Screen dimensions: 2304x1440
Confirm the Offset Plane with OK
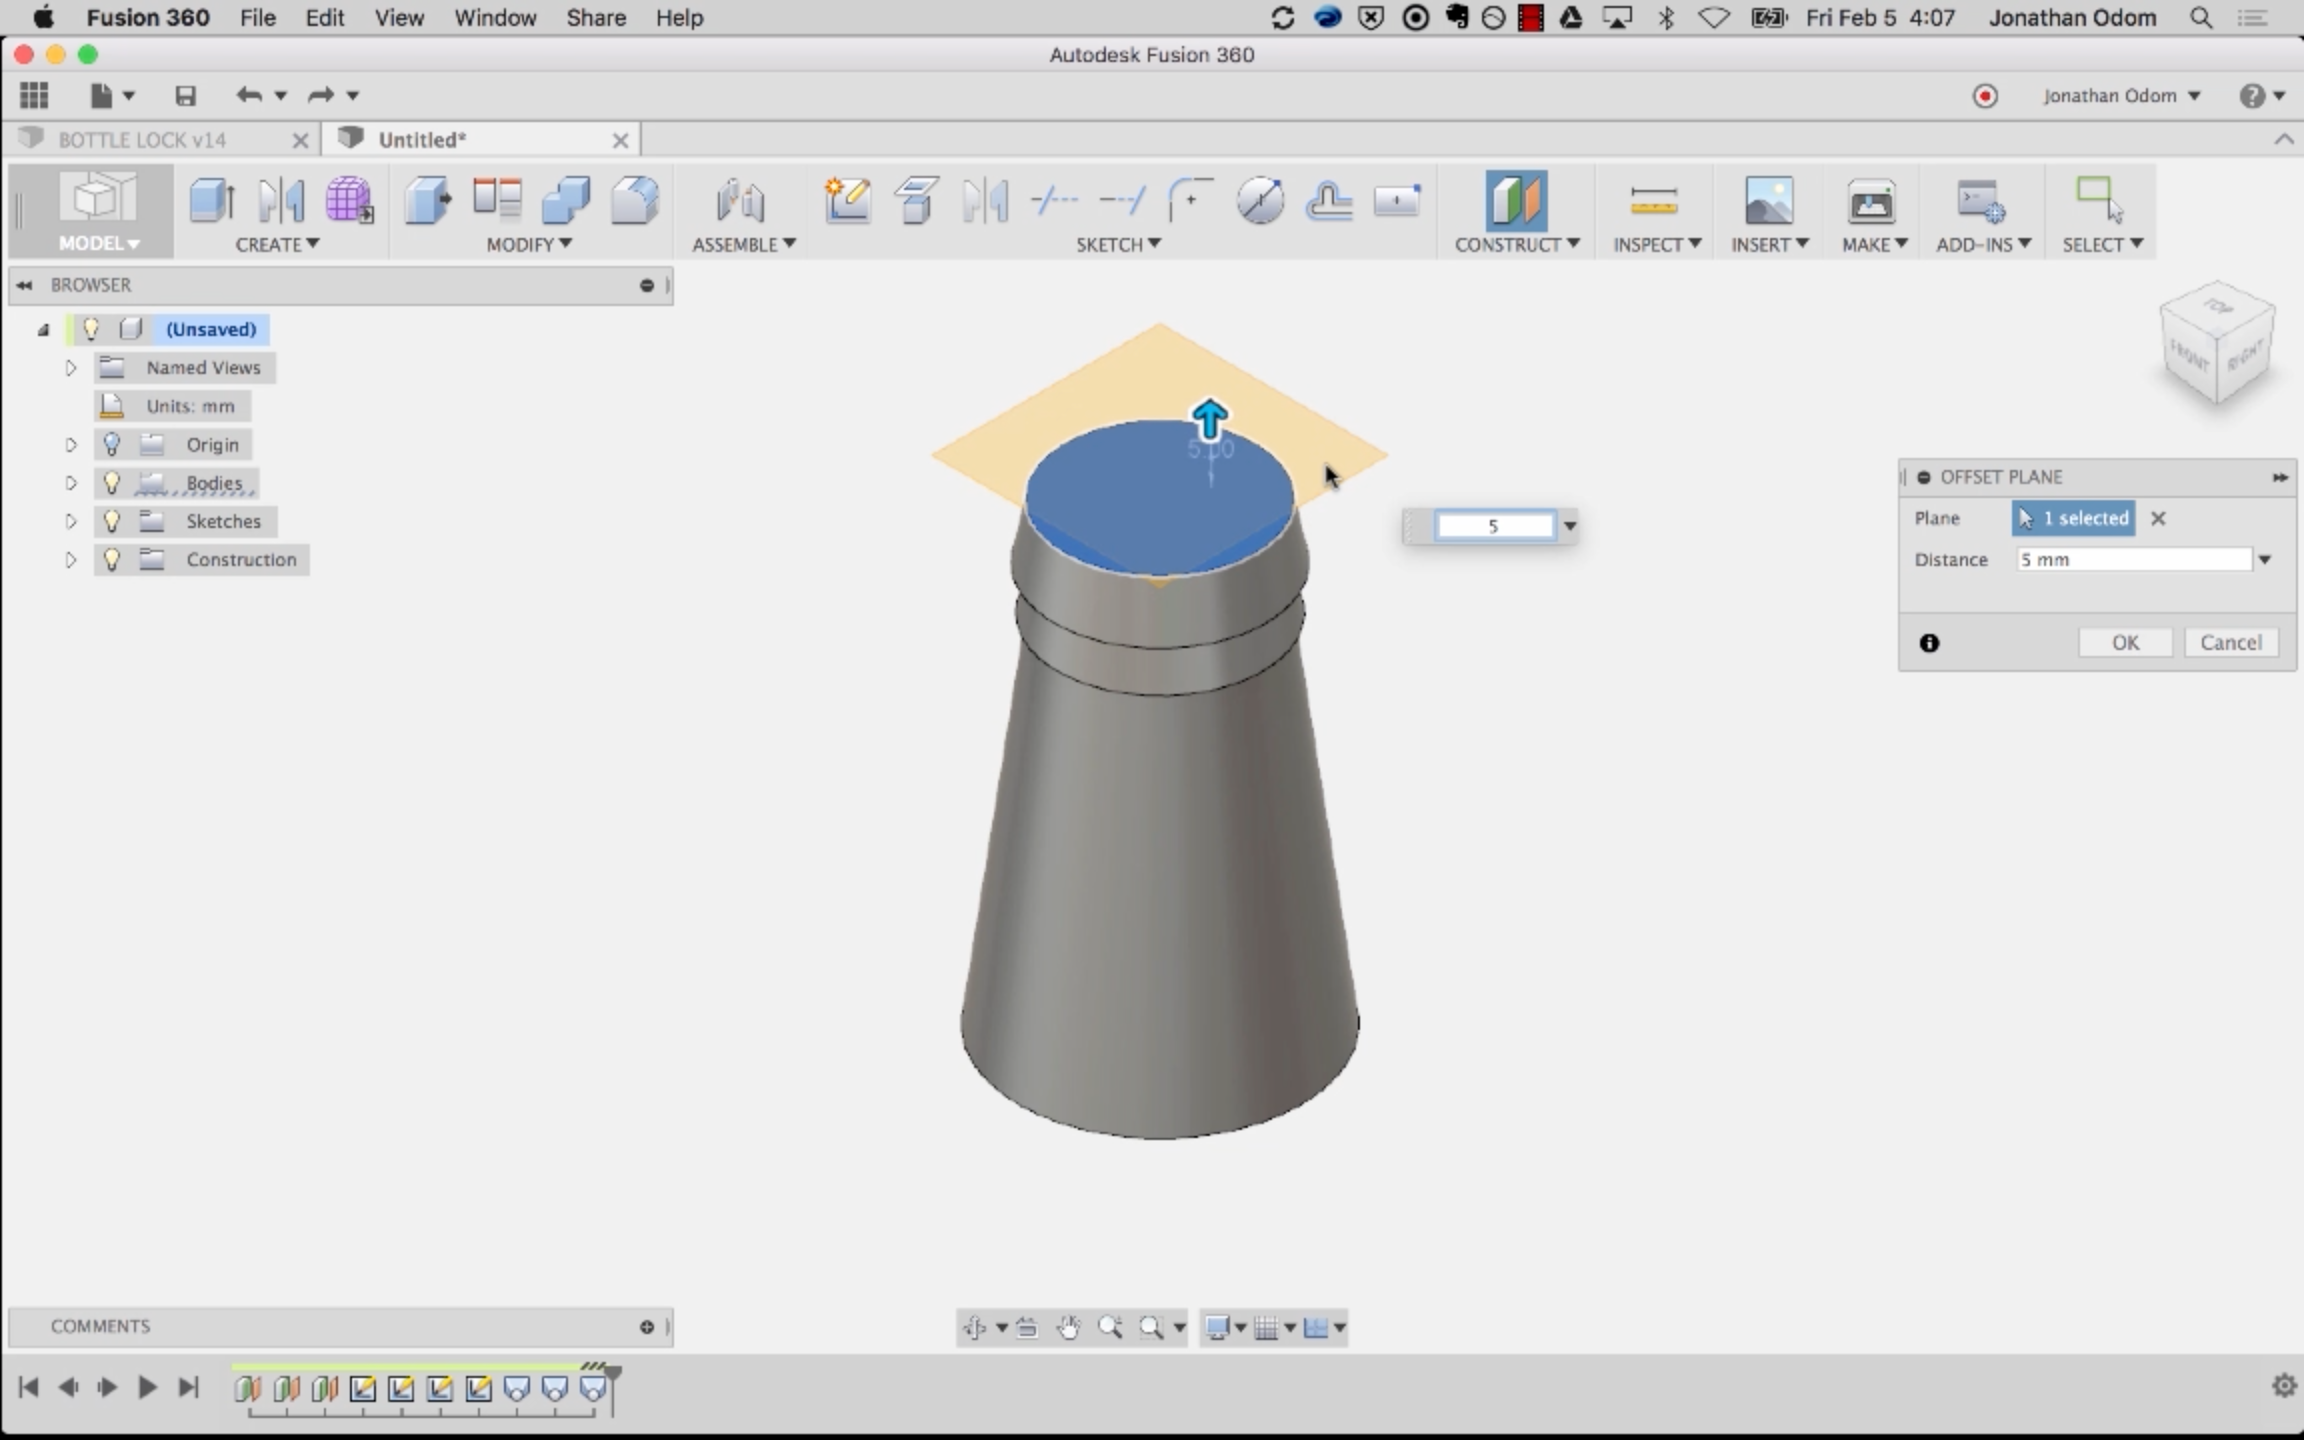2125,642
